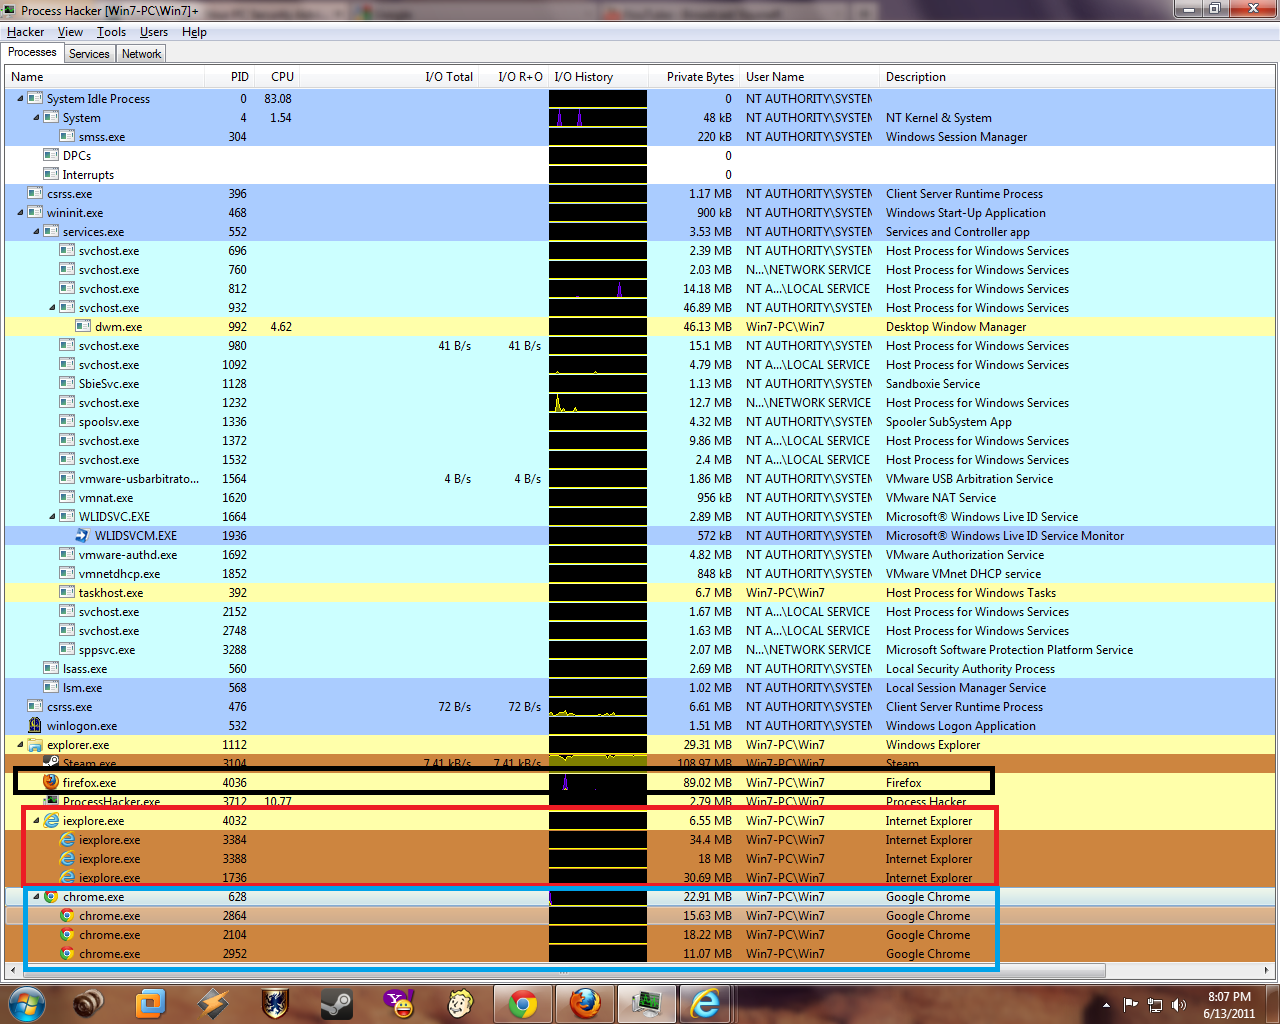
Task: Click the icon of iexplore.exe PID 3384
Action: coord(67,840)
